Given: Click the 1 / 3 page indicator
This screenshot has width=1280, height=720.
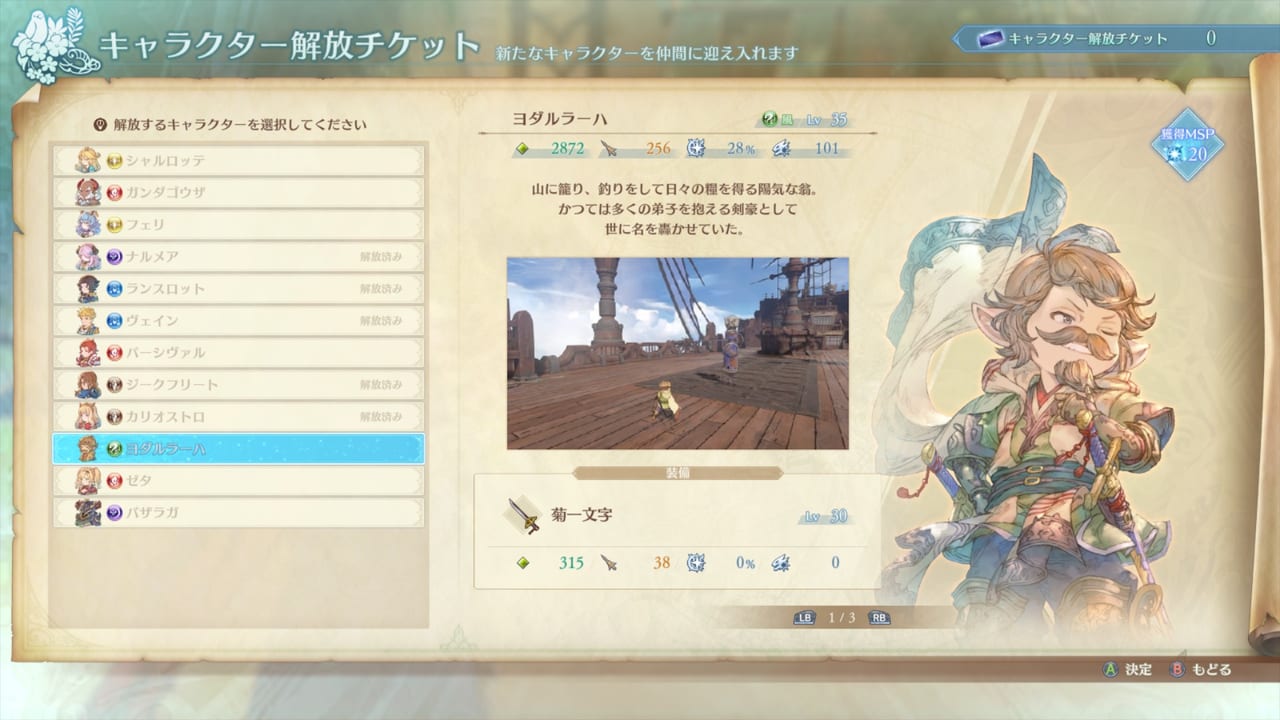Looking at the screenshot, I should pyautogui.click(x=841, y=618).
